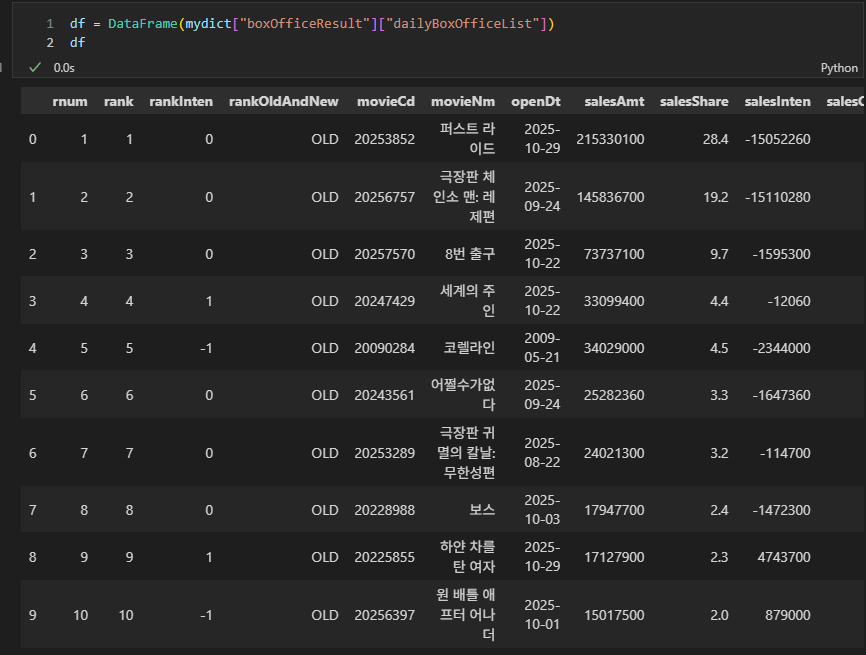This screenshot has height=655, width=866.
Task: Click the rankOldAndNew column header
Action: pyautogui.click(x=283, y=102)
